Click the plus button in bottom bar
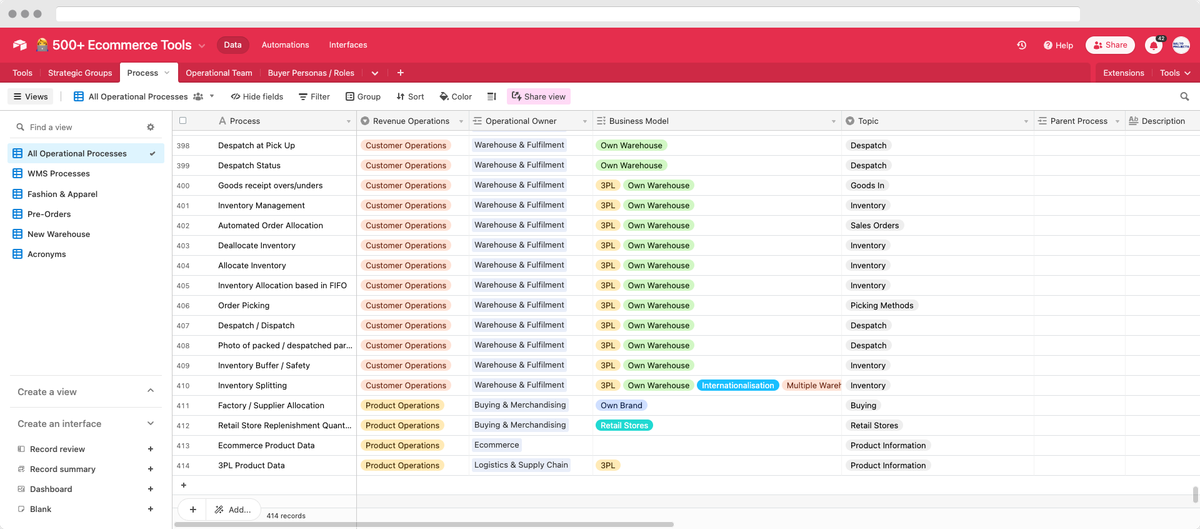Viewport: 1200px width, 529px height. (193, 509)
